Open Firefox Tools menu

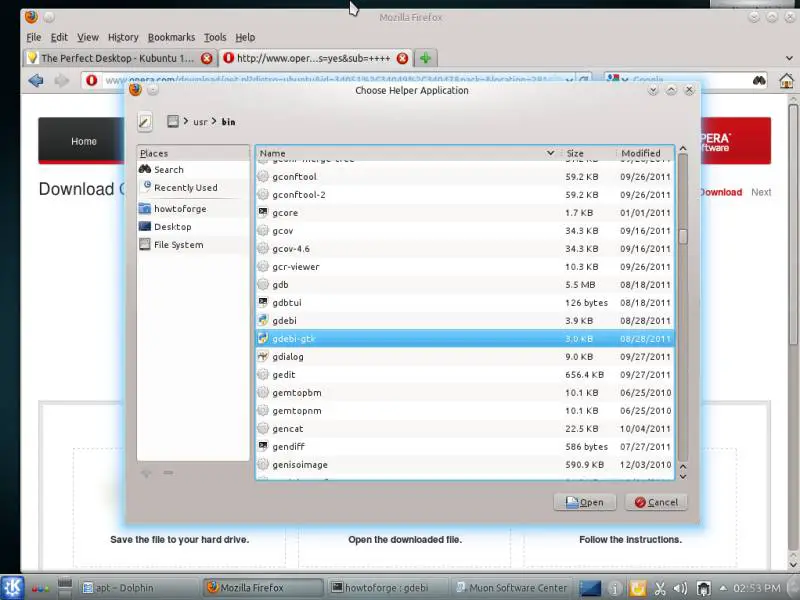pos(215,37)
